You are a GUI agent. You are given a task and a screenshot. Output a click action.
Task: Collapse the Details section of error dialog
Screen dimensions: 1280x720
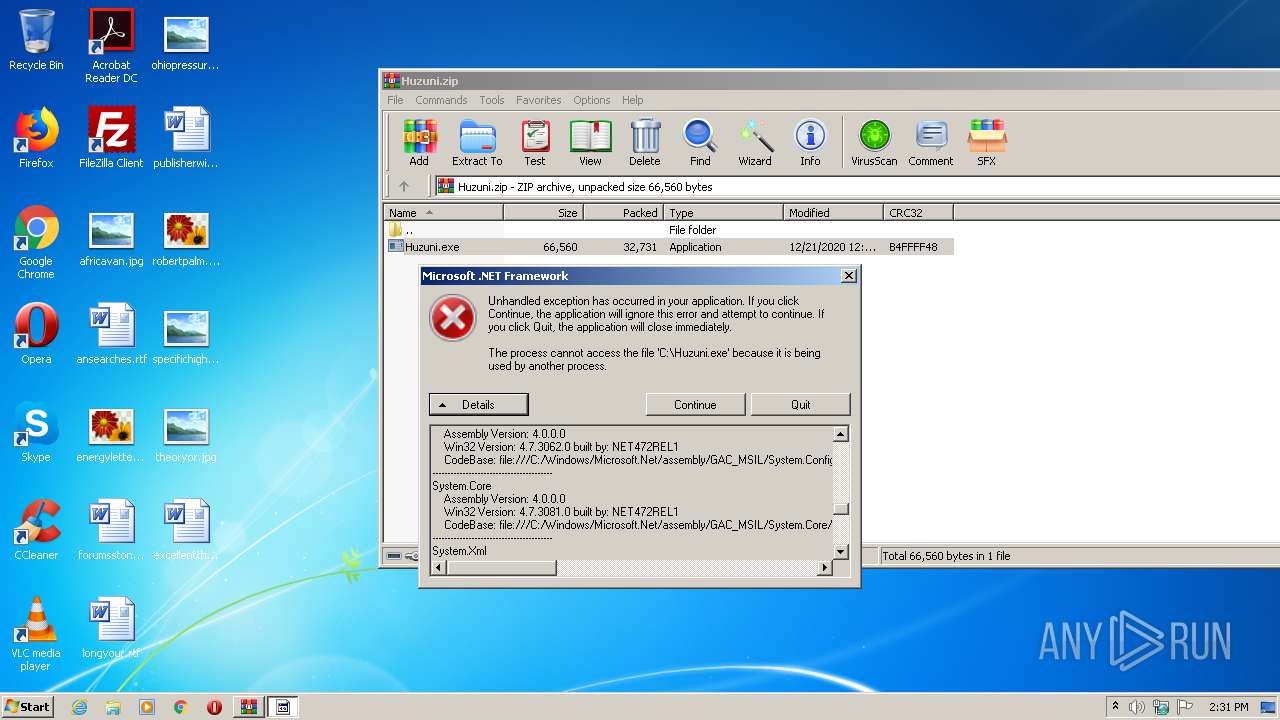(478, 404)
